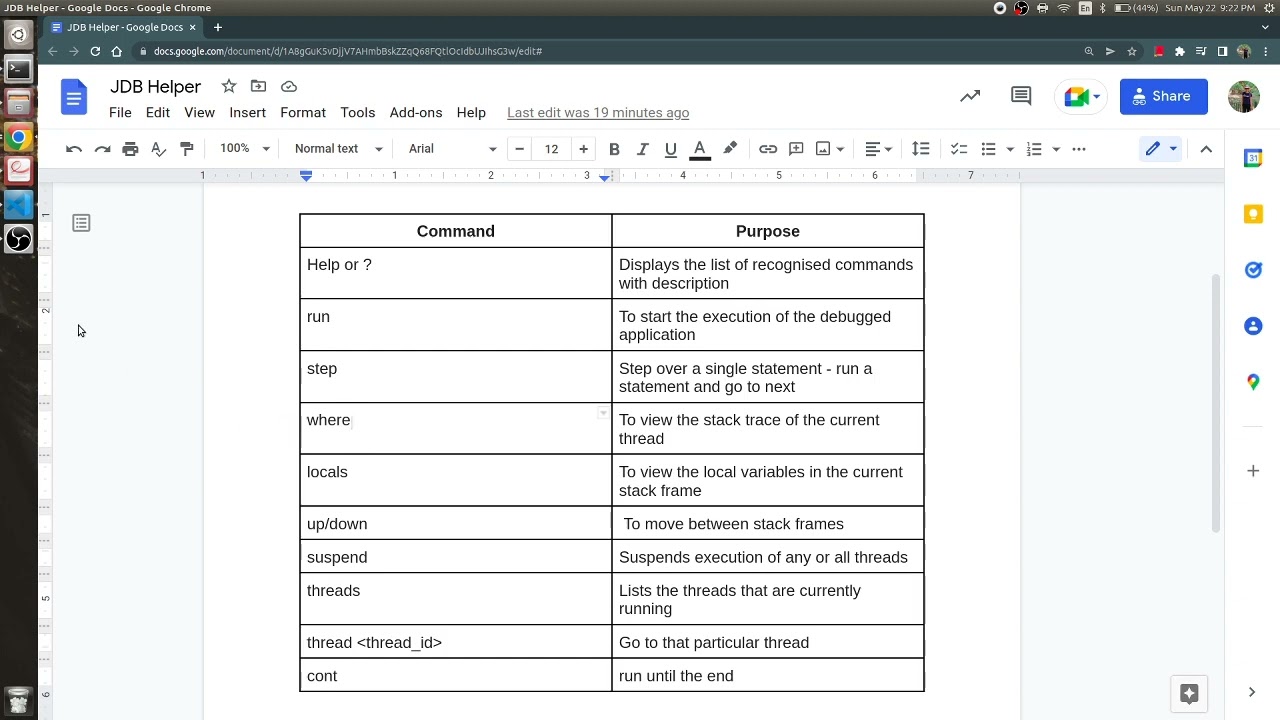Open the Format menu
The width and height of the screenshot is (1280, 720).
click(x=303, y=113)
